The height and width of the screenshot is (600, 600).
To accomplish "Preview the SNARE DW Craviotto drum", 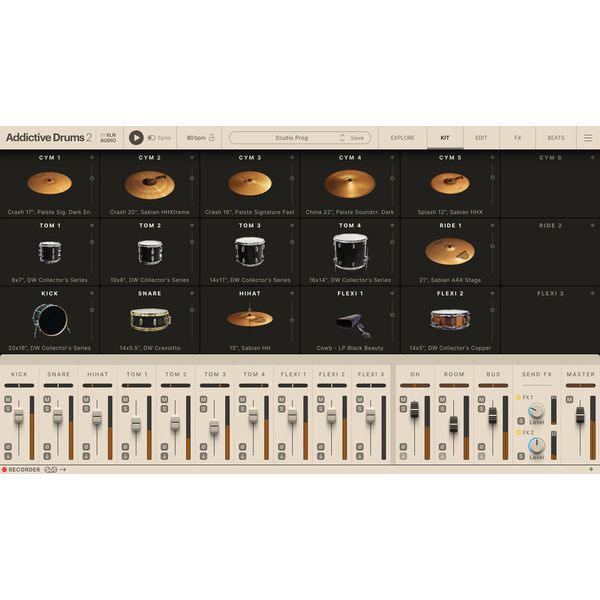I will point(150,319).
